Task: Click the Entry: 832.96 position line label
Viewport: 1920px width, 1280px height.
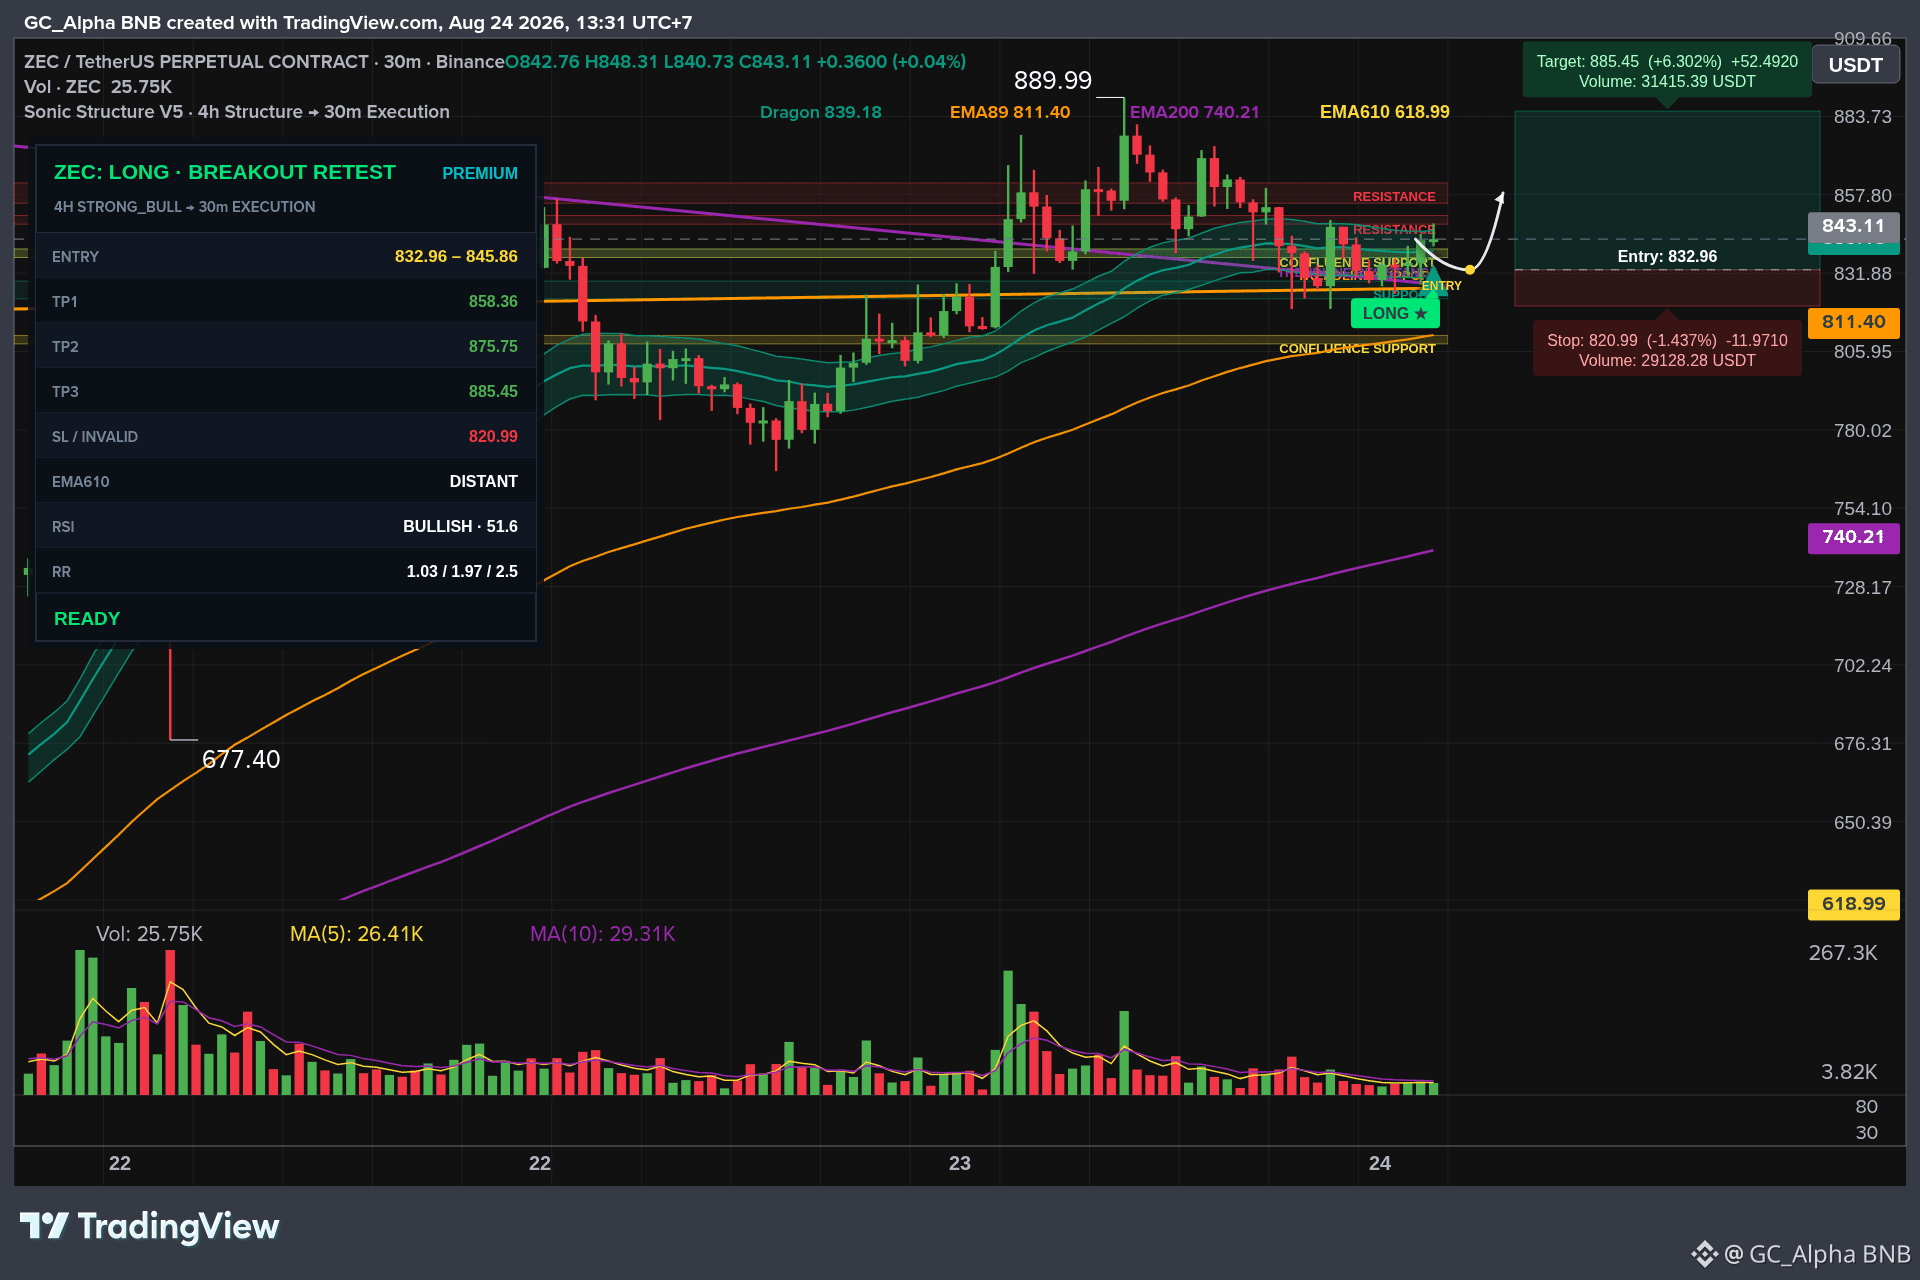Action: coord(1667,257)
